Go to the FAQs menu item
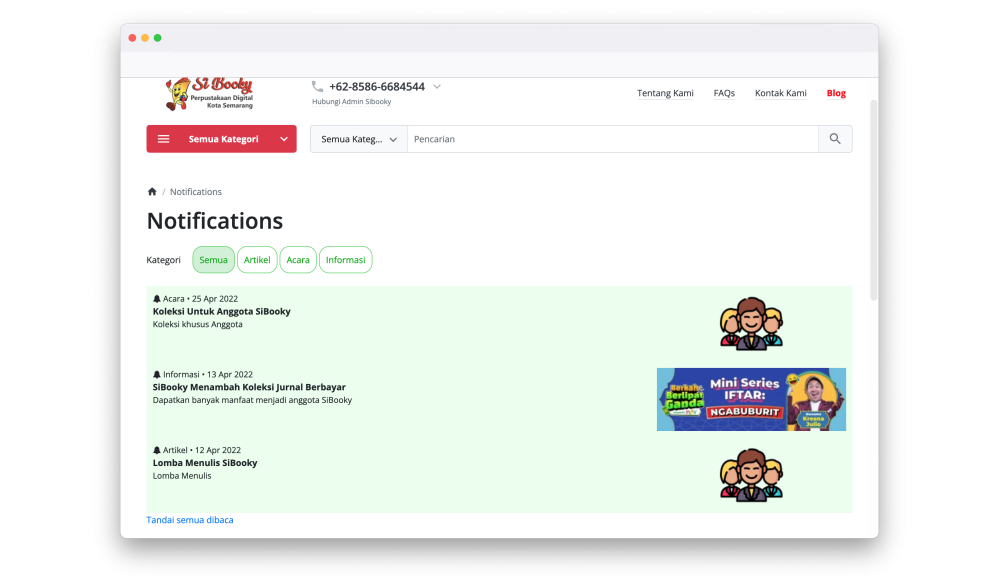Viewport: 1000px width, 585px height. [x=724, y=93]
